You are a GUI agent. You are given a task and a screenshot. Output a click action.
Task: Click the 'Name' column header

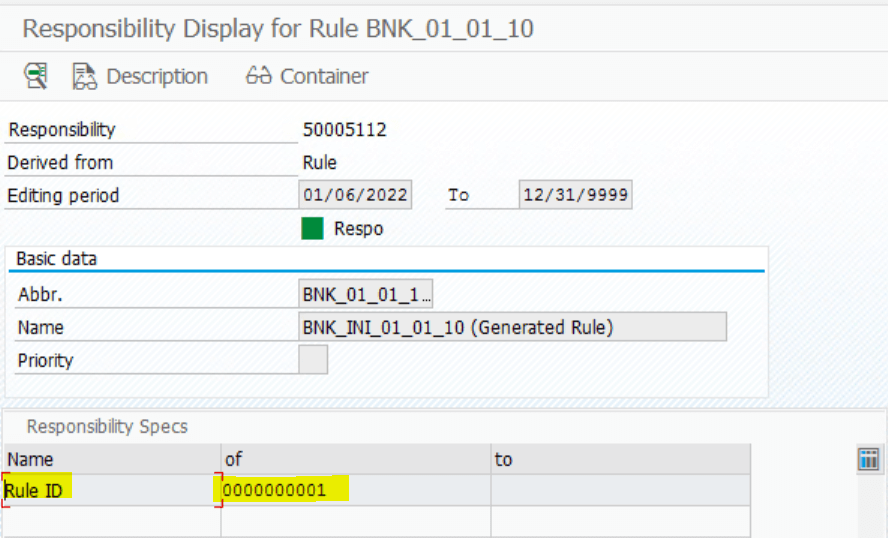(x=112, y=459)
